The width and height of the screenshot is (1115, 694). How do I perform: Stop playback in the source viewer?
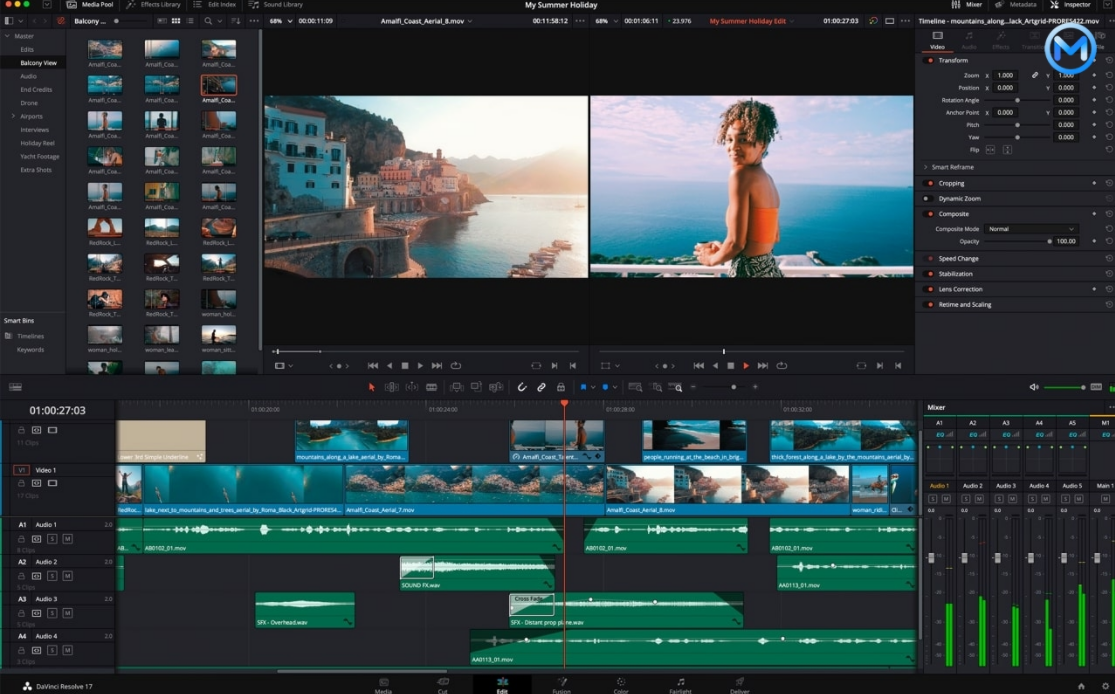coord(405,365)
